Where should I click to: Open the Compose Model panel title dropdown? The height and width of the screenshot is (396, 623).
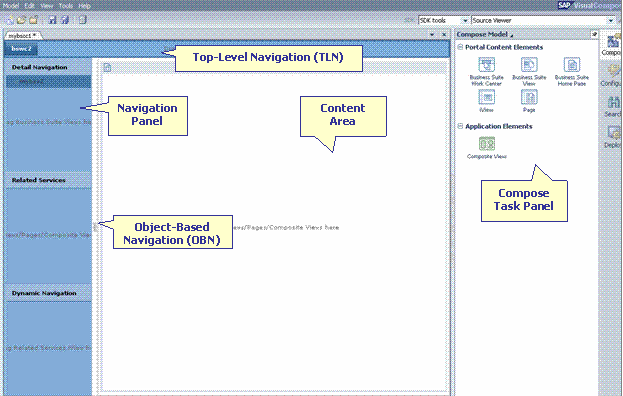[x=512, y=35]
